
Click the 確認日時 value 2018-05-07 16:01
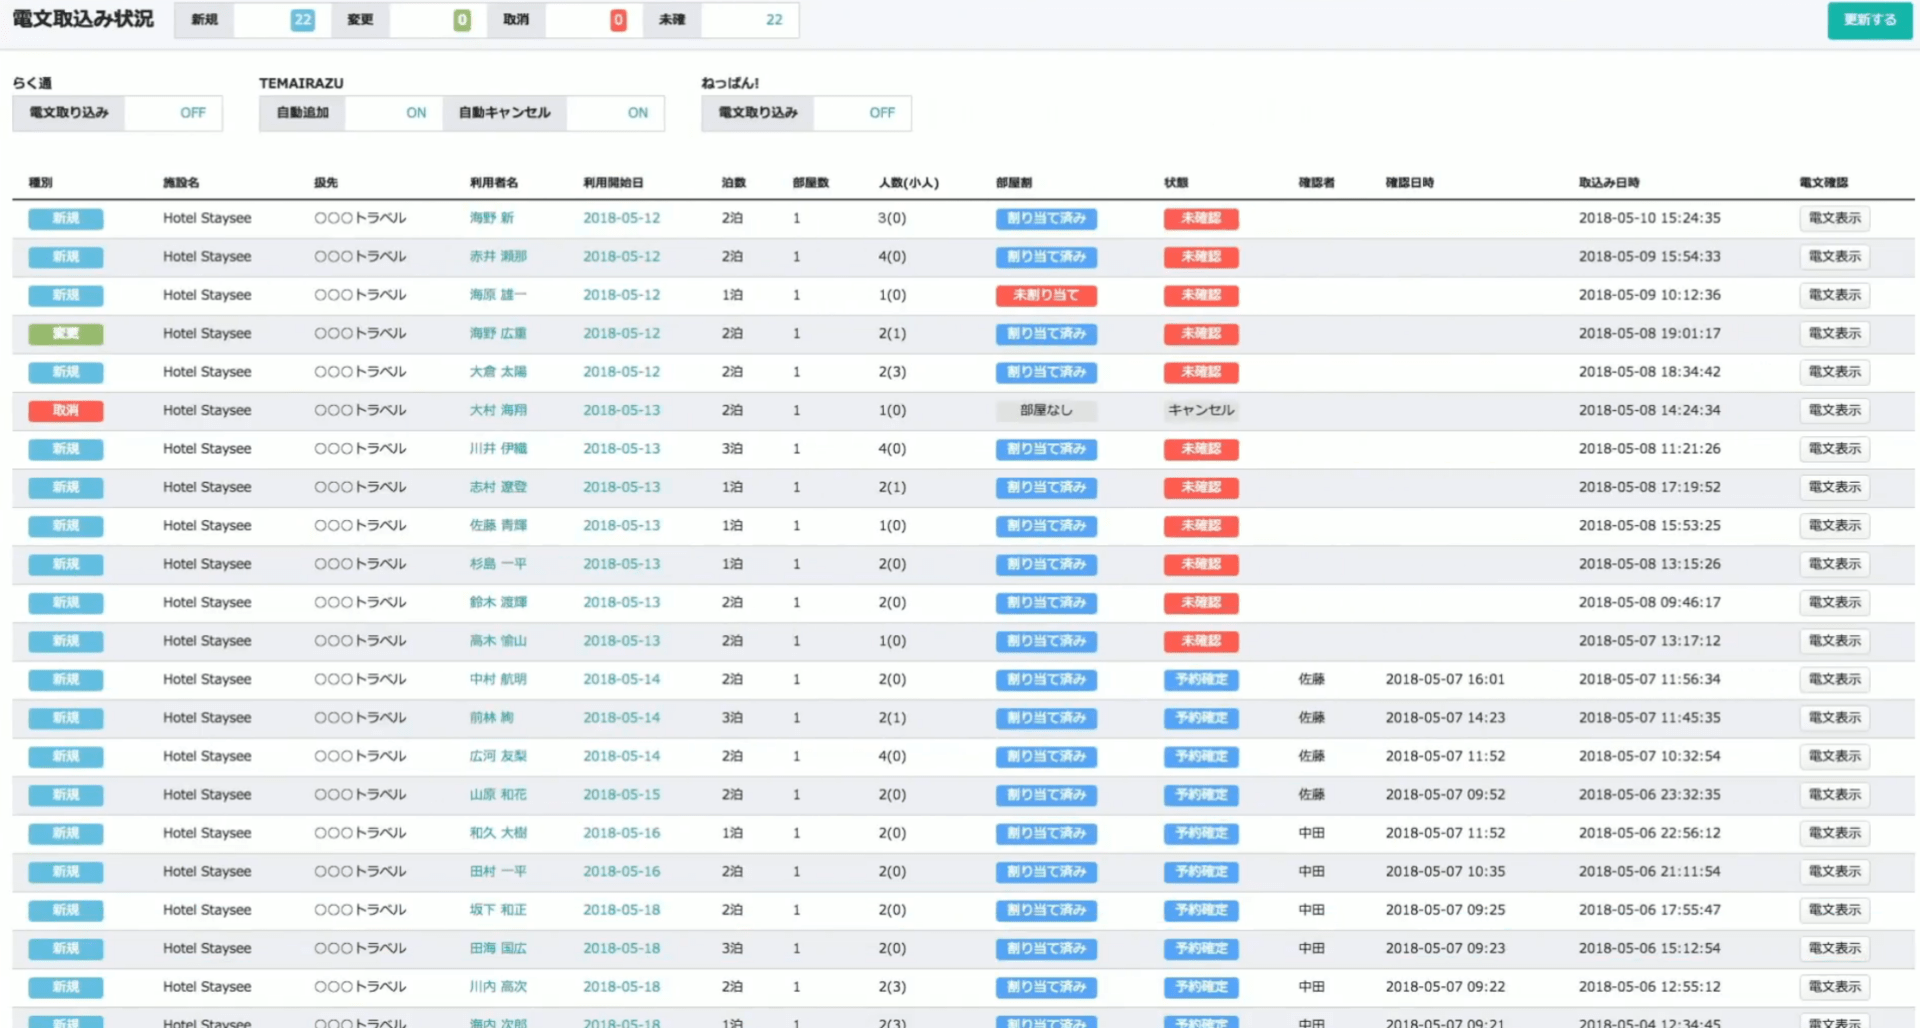tap(1445, 679)
